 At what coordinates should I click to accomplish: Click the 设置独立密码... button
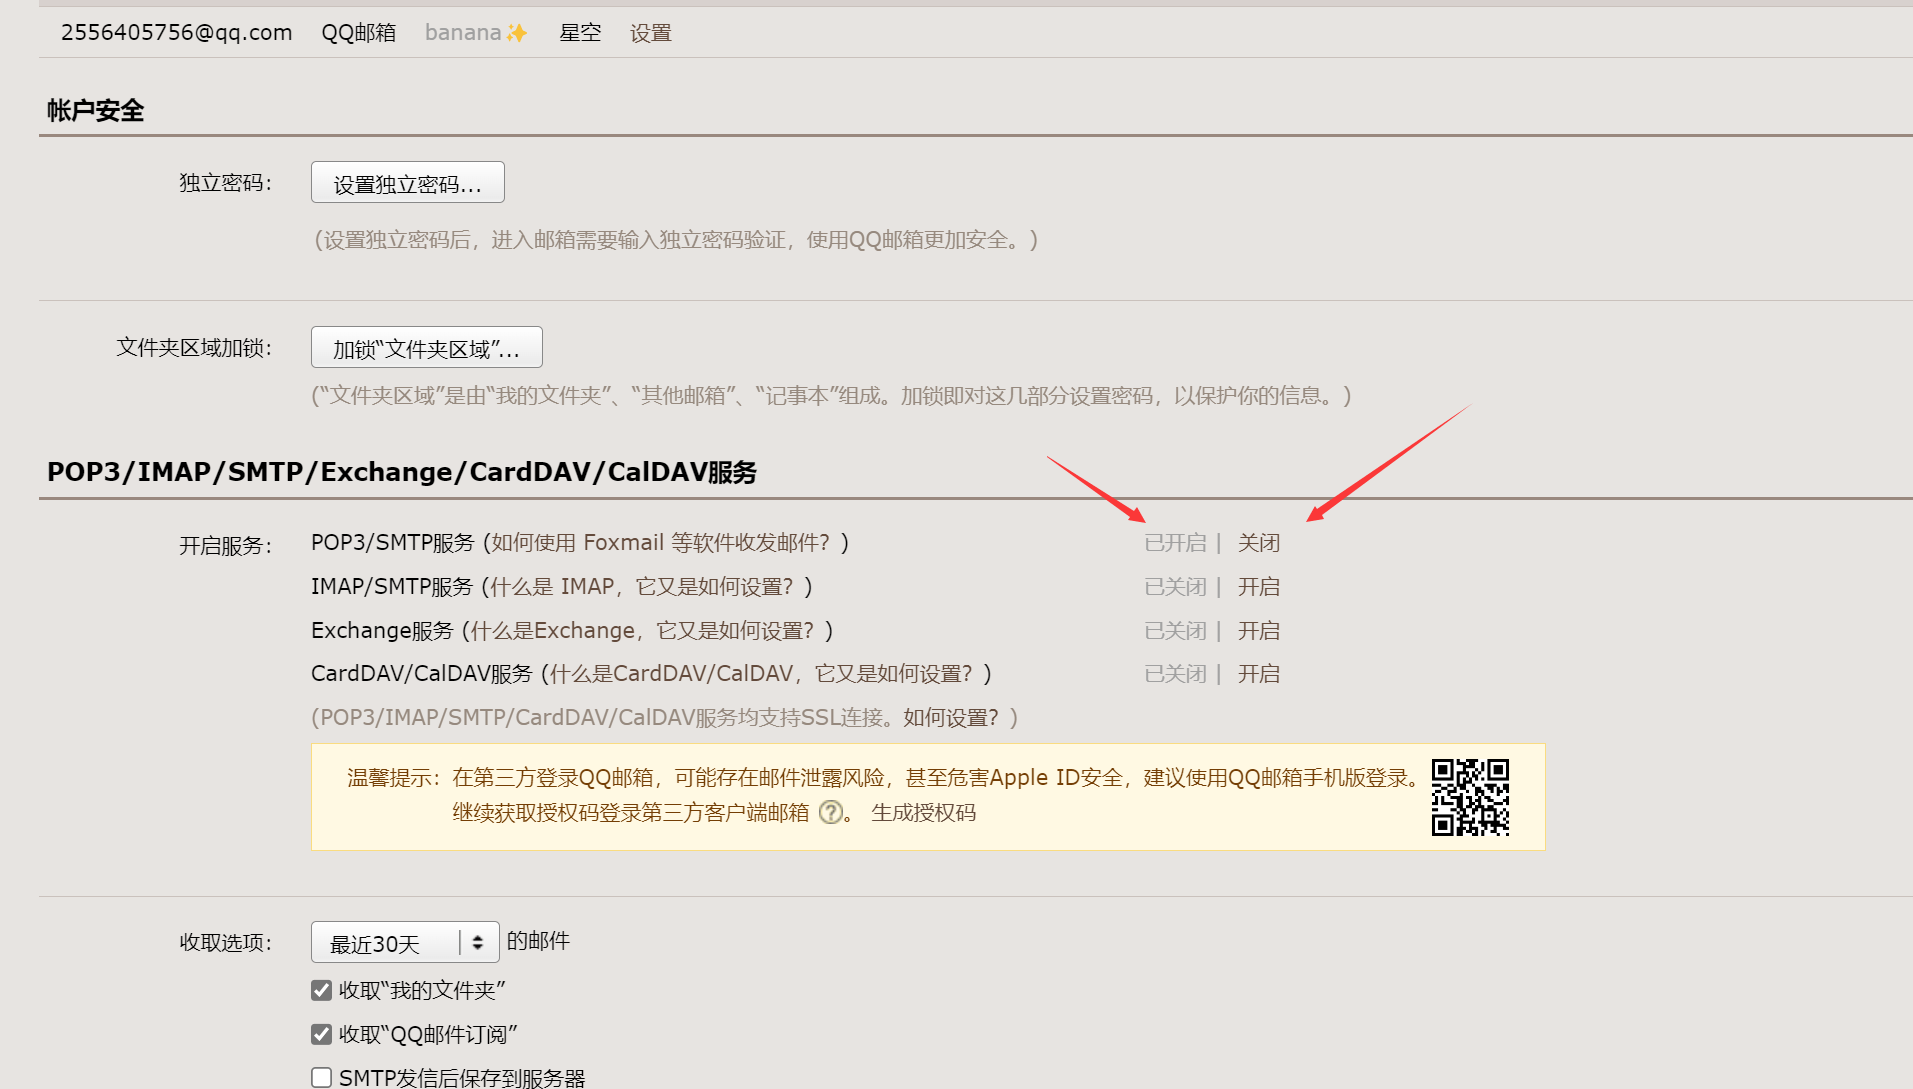click(x=408, y=182)
